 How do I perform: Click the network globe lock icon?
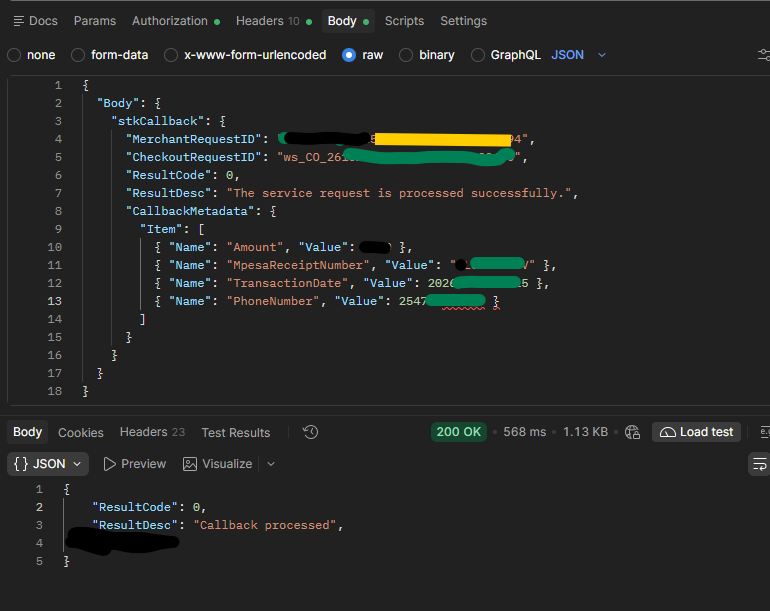(632, 432)
